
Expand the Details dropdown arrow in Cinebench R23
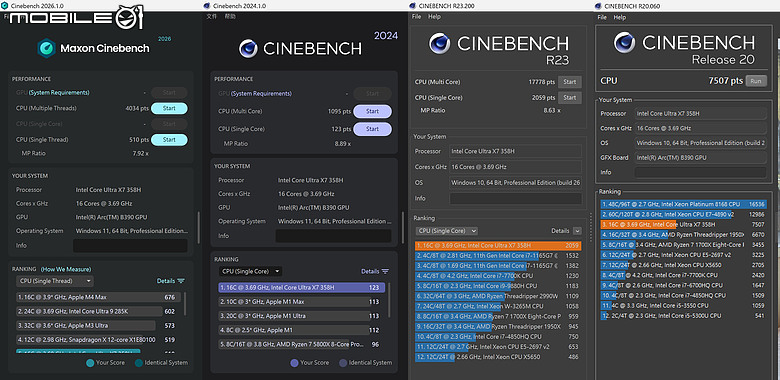coord(577,231)
